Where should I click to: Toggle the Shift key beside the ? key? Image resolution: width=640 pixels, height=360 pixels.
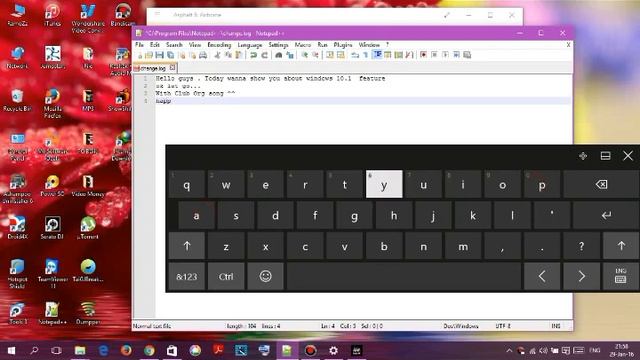pos(621,246)
